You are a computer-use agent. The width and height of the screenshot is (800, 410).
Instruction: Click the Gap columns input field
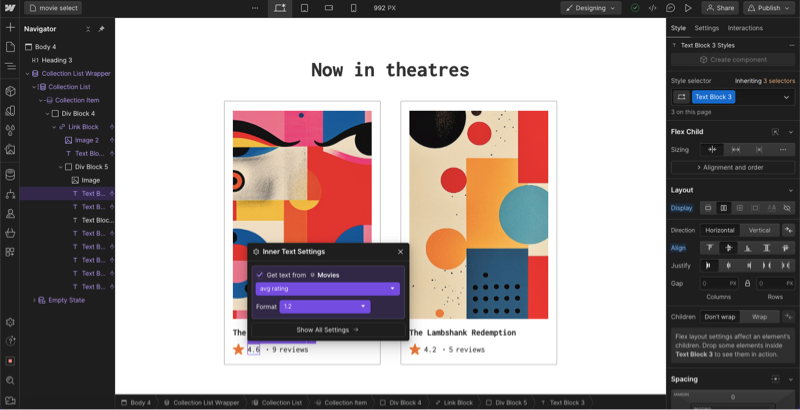point(714,283)
